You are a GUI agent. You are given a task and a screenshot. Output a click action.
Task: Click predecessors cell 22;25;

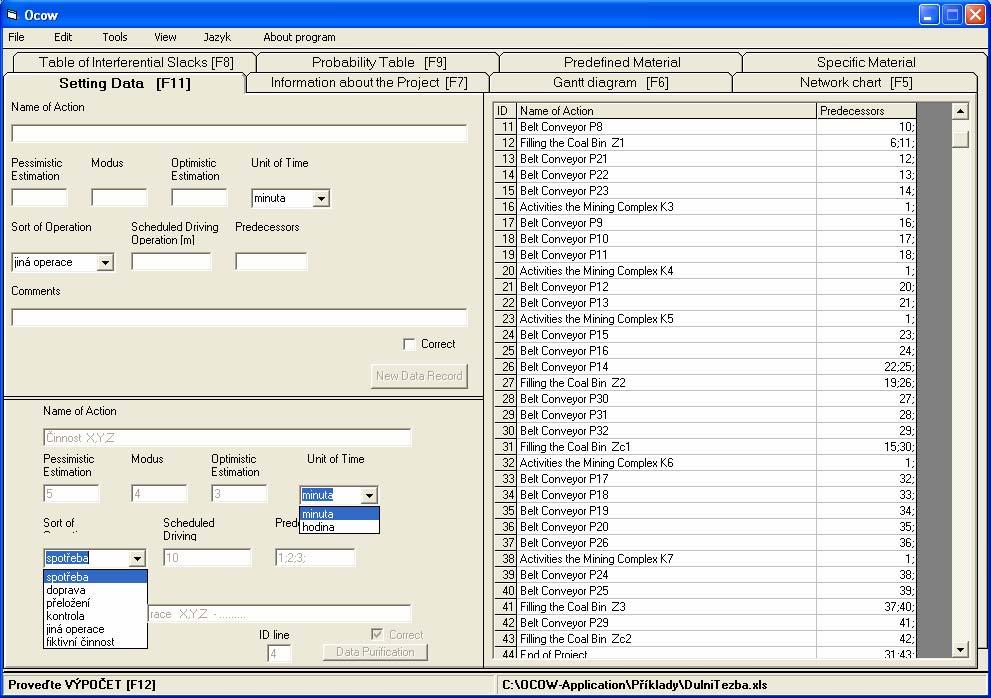click(866, 367)
